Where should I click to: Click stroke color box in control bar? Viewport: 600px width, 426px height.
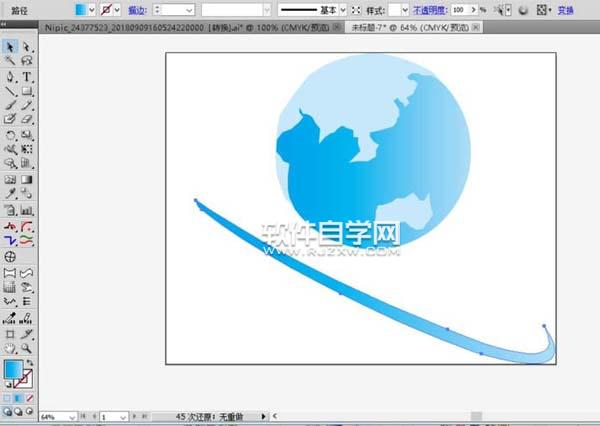106,10
